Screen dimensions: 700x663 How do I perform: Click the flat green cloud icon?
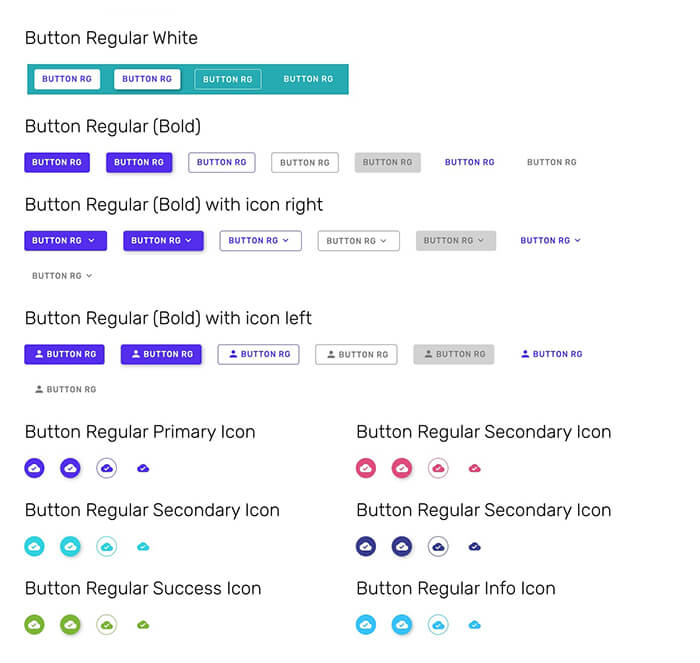click(143, 625)
